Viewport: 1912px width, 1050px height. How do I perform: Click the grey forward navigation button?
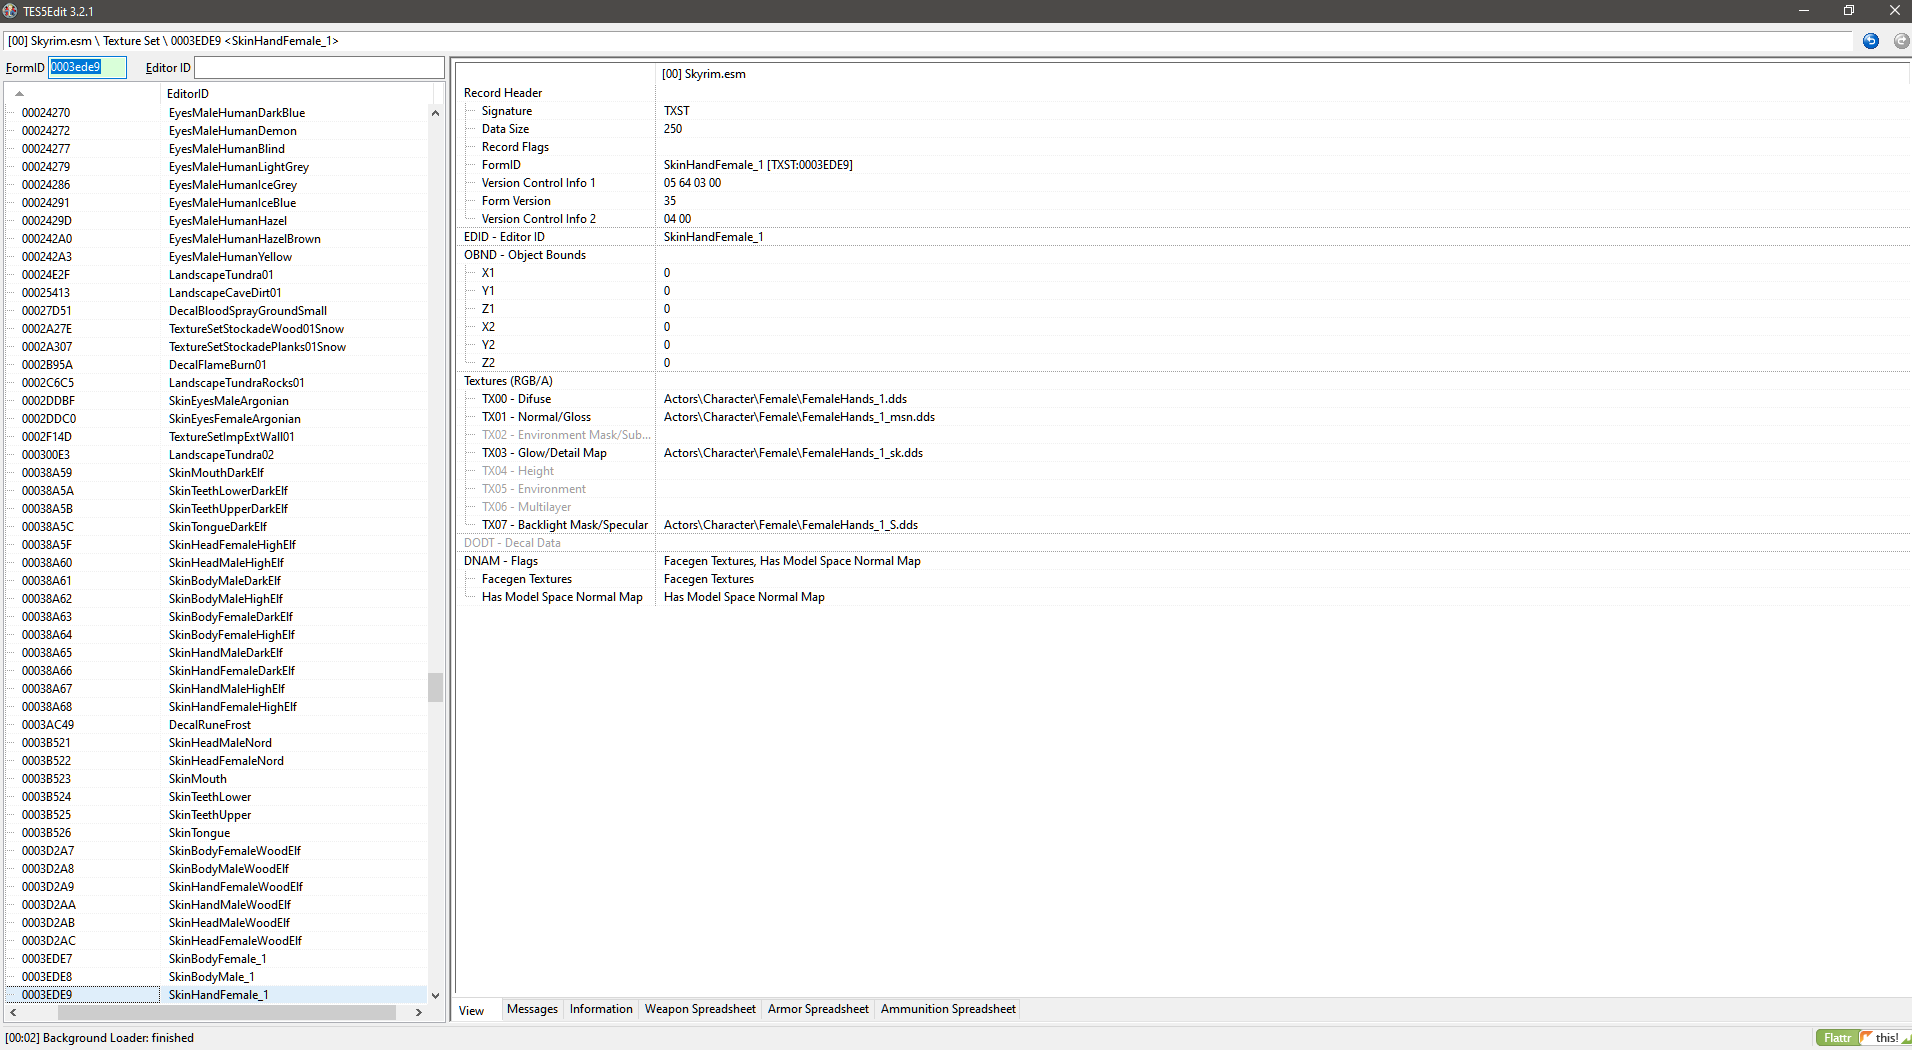1901,41
